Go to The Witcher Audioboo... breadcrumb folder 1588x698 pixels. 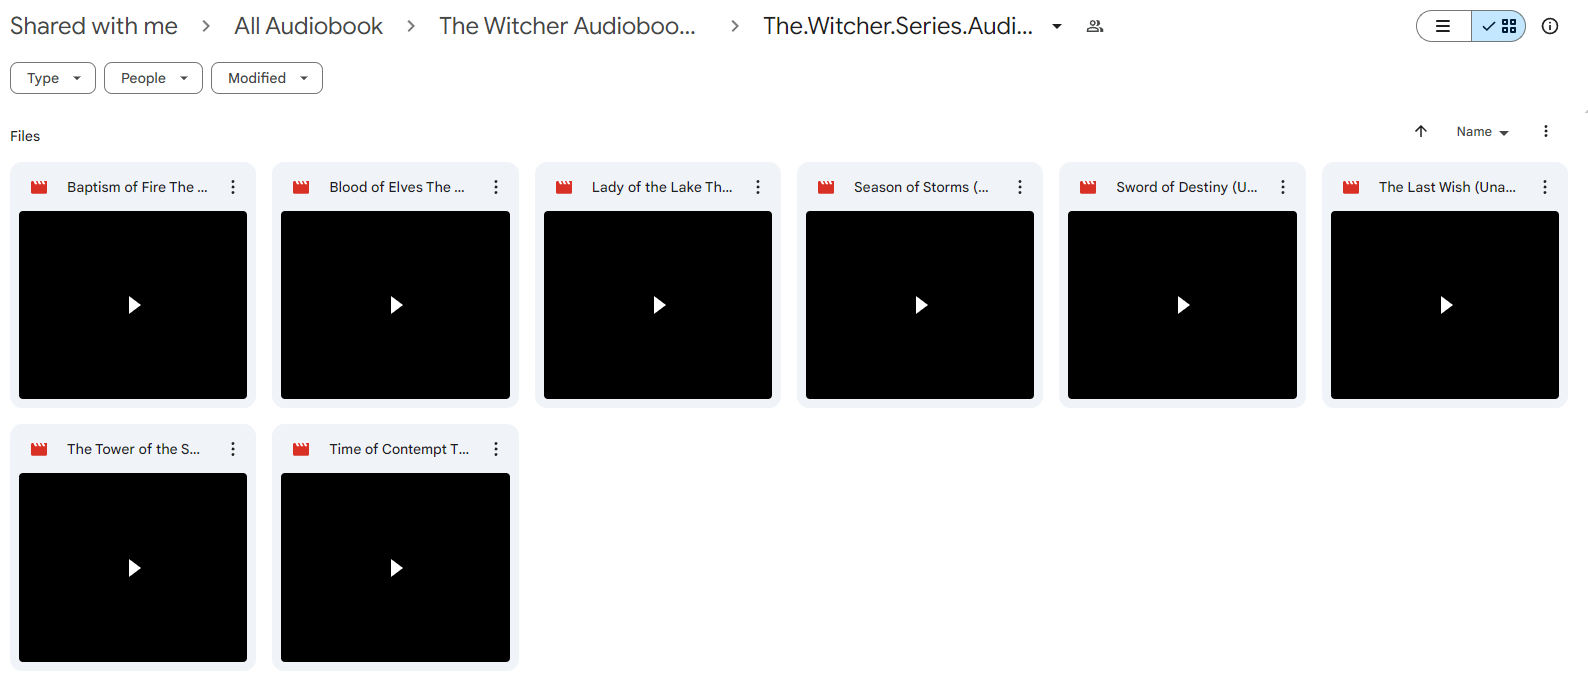click(567, 26)
